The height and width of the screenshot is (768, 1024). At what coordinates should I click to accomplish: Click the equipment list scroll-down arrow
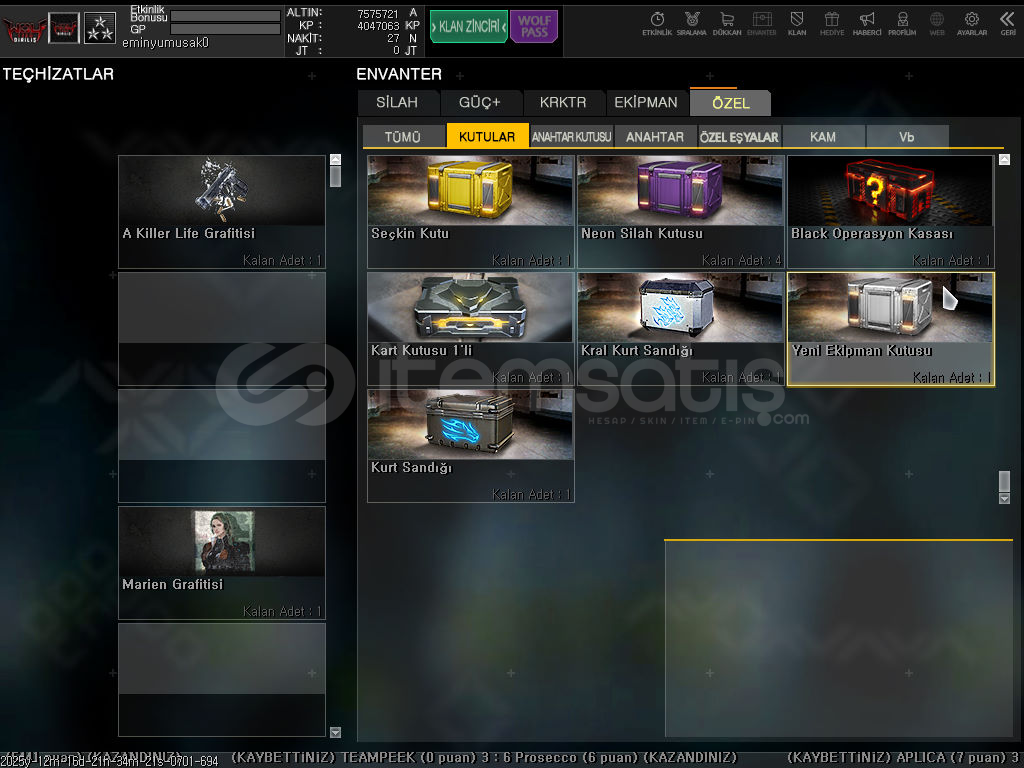(336, 732)
